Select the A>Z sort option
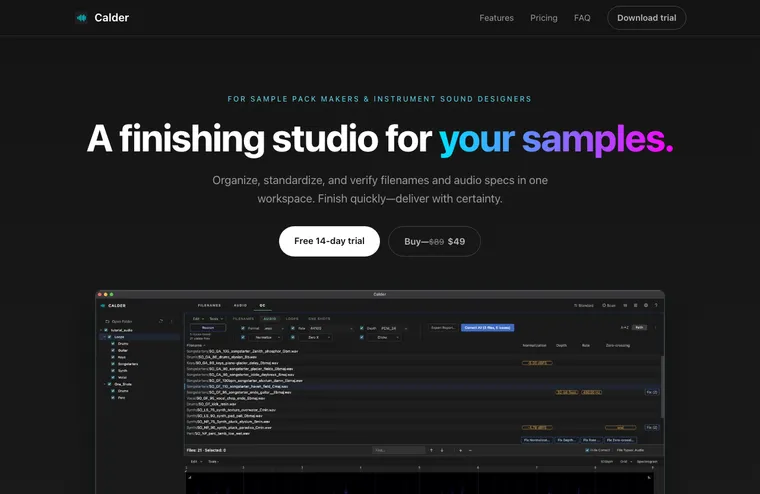Image resolution: width=760 pixels, height=494 pixels. pos(624,328)
